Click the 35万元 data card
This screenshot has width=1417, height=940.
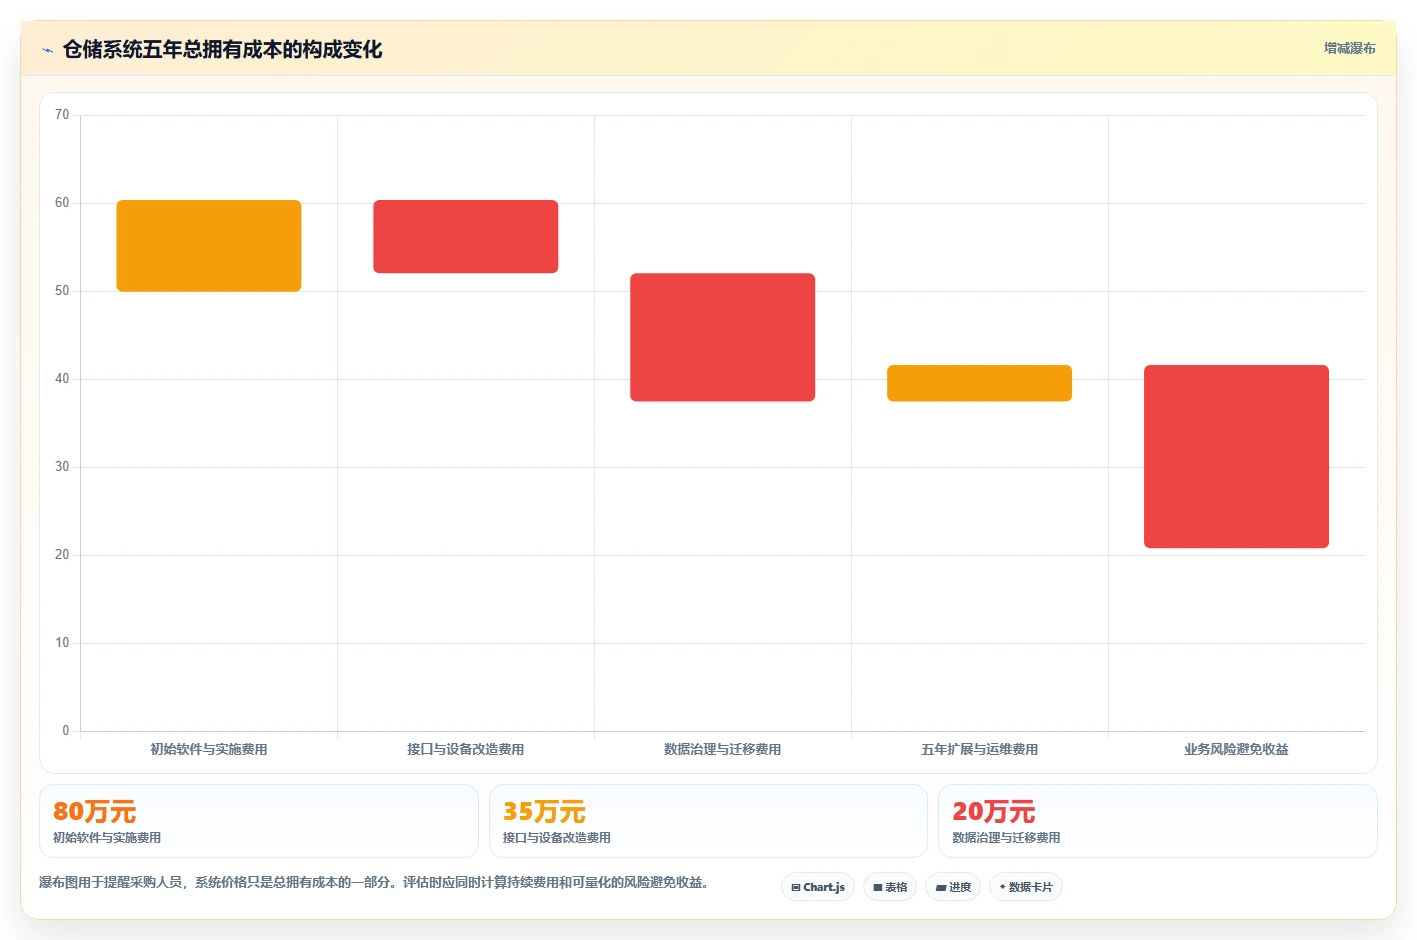(x=708, y=821)
